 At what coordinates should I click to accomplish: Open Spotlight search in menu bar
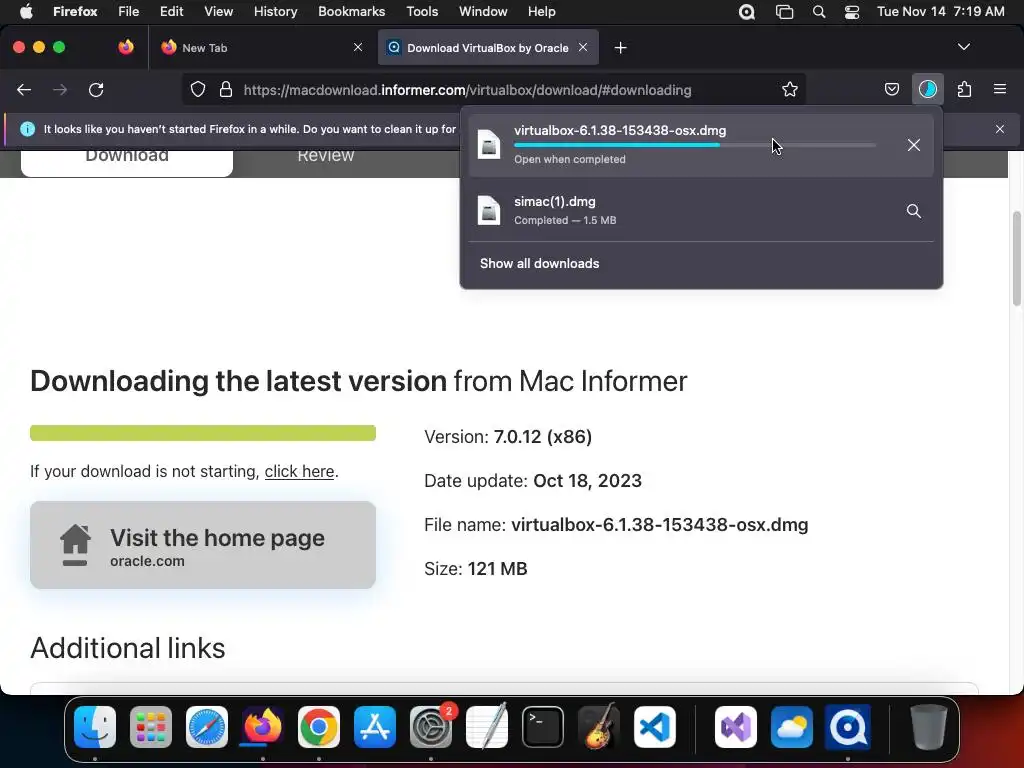click(x=819, y=11)
